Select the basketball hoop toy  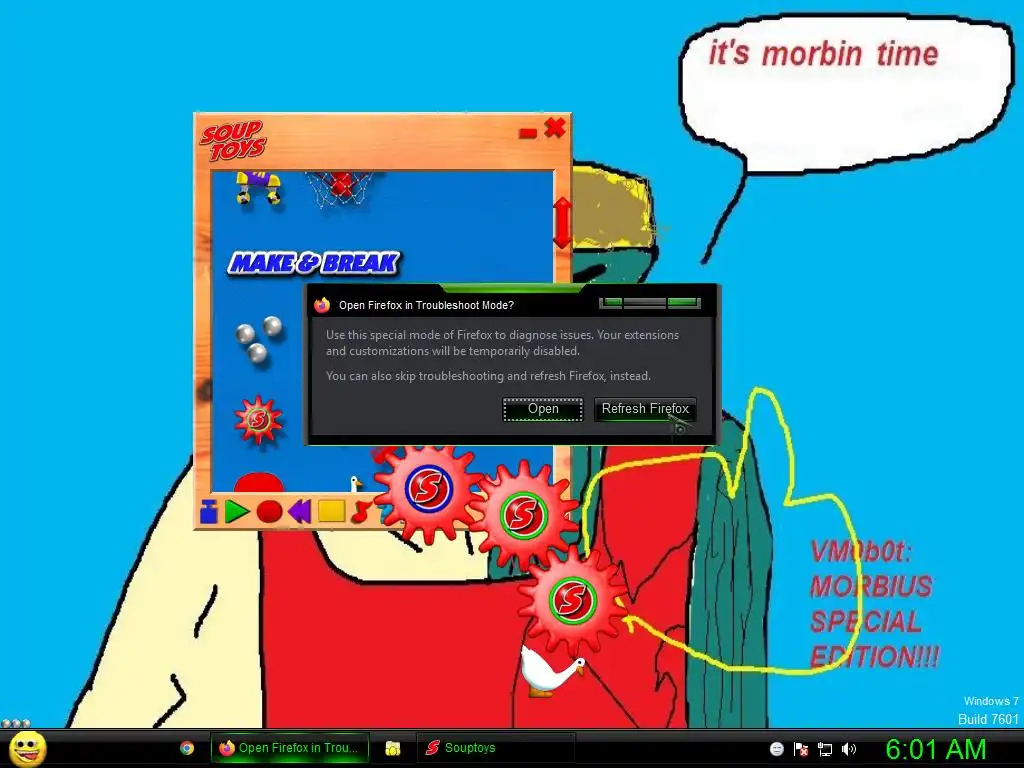coord(339,188)
